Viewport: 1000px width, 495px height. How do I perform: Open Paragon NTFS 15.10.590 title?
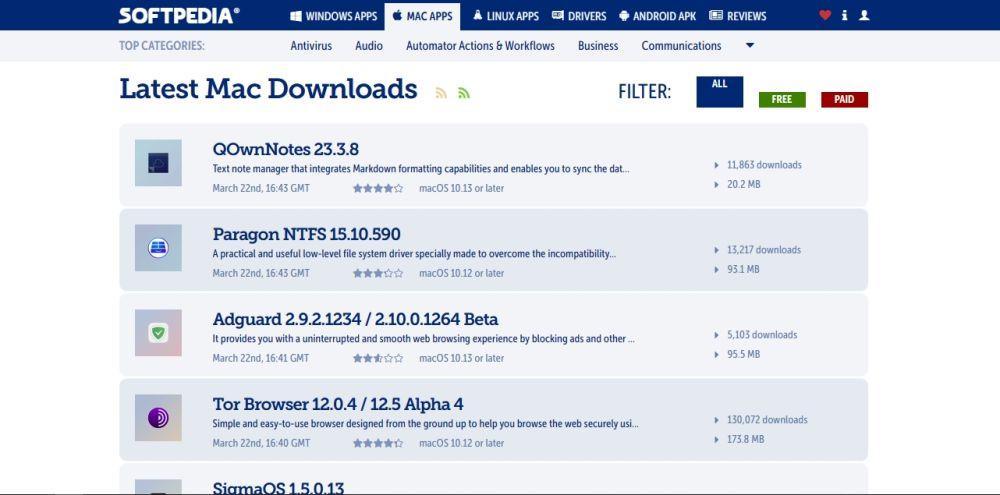(307, 234)
